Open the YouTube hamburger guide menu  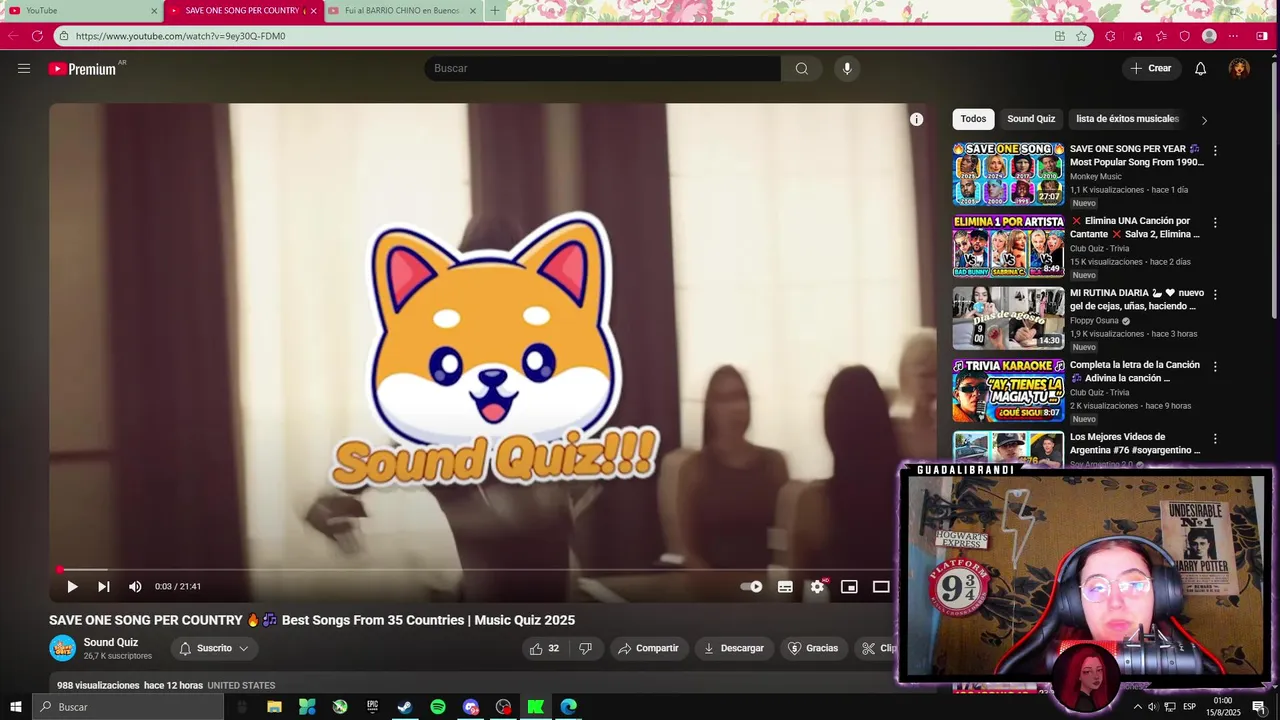24,68
